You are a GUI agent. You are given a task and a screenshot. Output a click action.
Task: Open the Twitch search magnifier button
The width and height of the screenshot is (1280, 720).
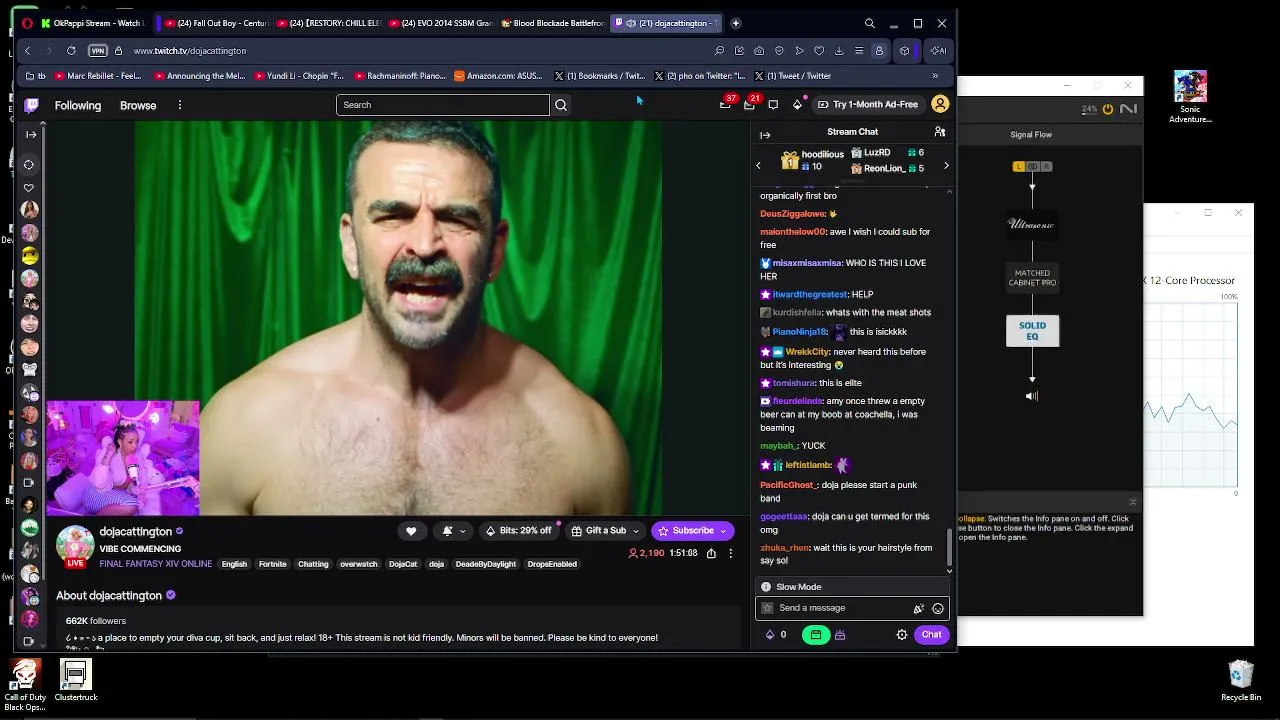(x=561, y=105)
